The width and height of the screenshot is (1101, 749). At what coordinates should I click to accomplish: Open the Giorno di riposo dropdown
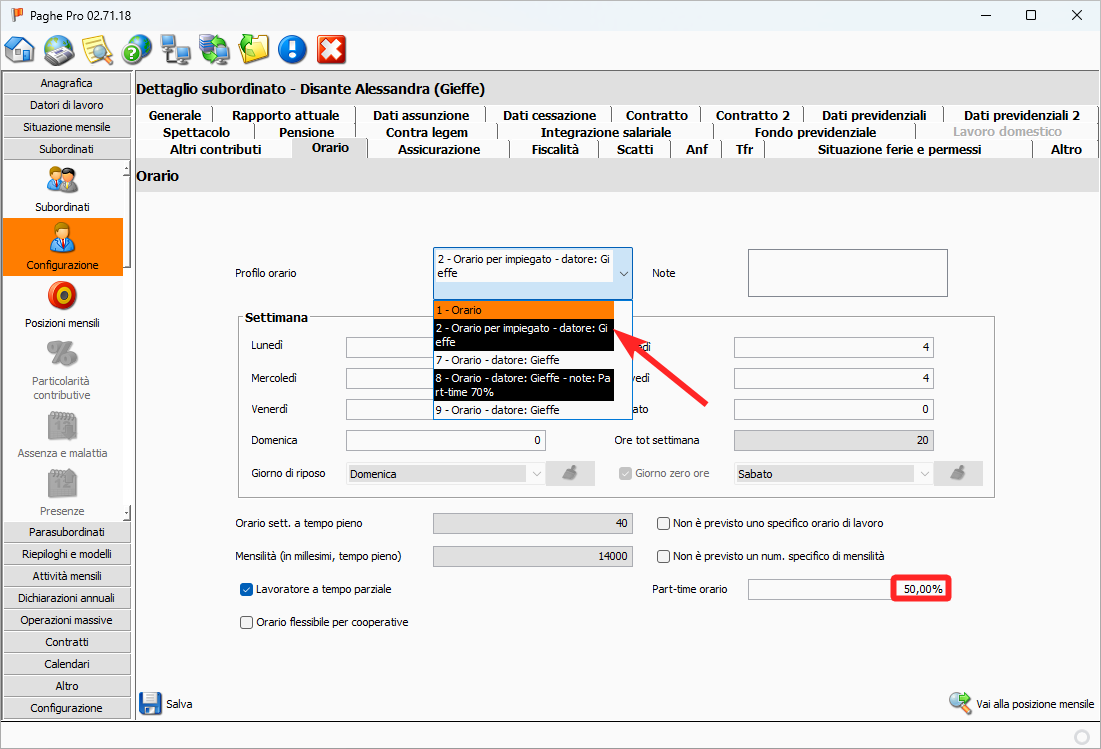pyautogui.click(x=536, y=474)
